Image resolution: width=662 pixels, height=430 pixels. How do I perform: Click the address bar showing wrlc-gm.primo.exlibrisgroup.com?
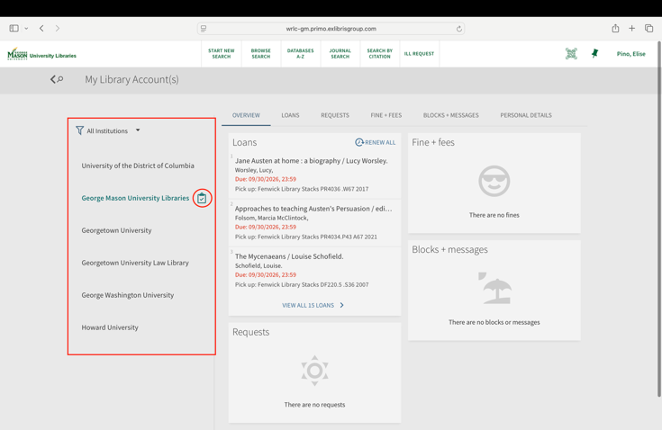coord(331,29)
